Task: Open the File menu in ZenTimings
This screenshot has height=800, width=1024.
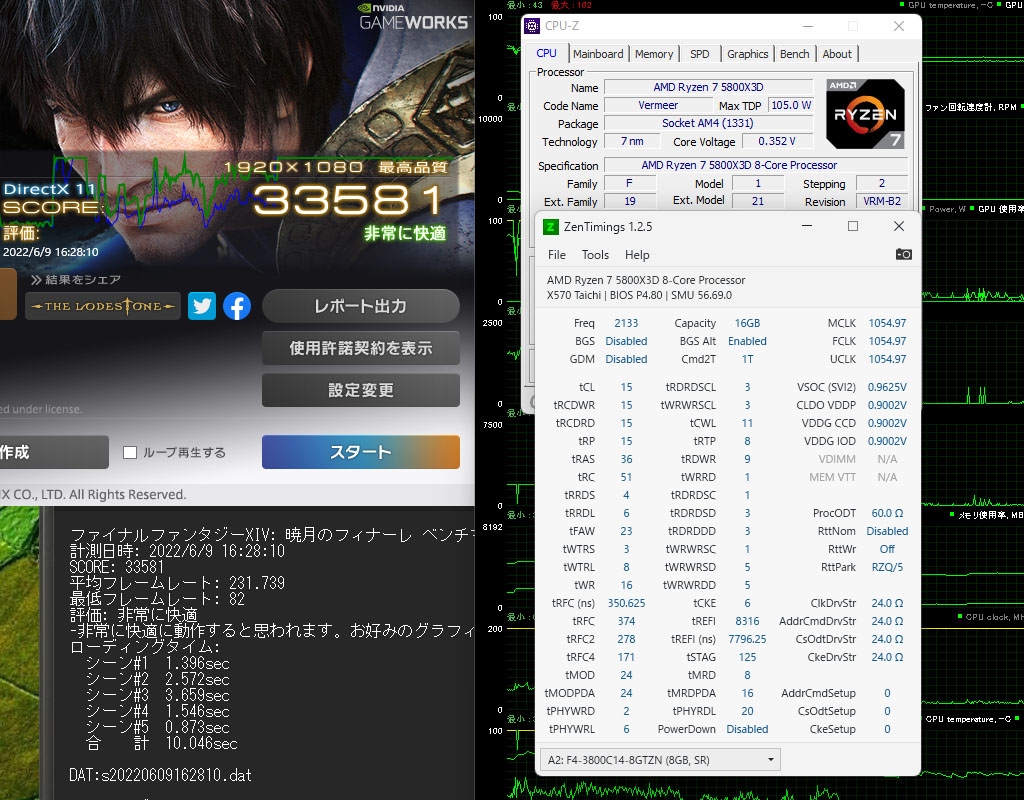Action: point(556,255)
